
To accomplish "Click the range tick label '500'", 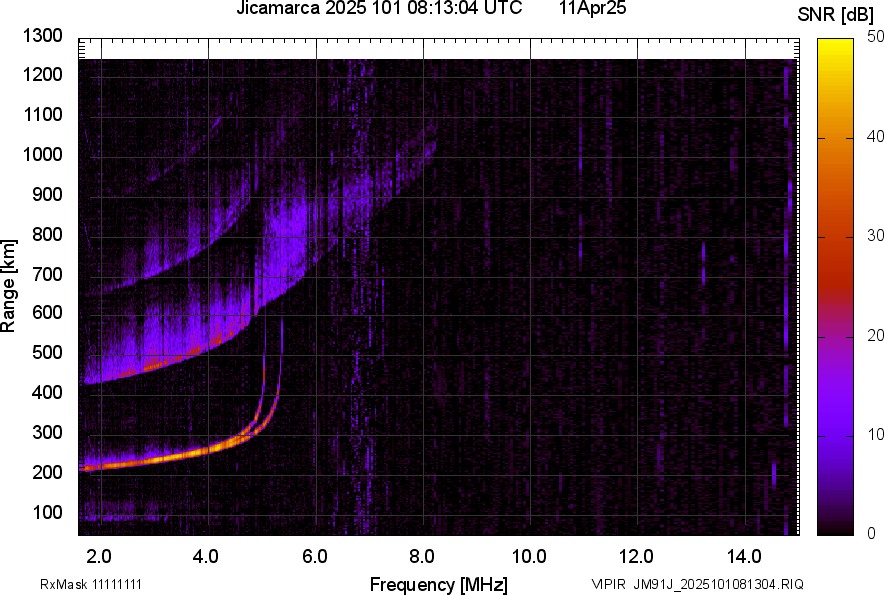I will [47, 352].
